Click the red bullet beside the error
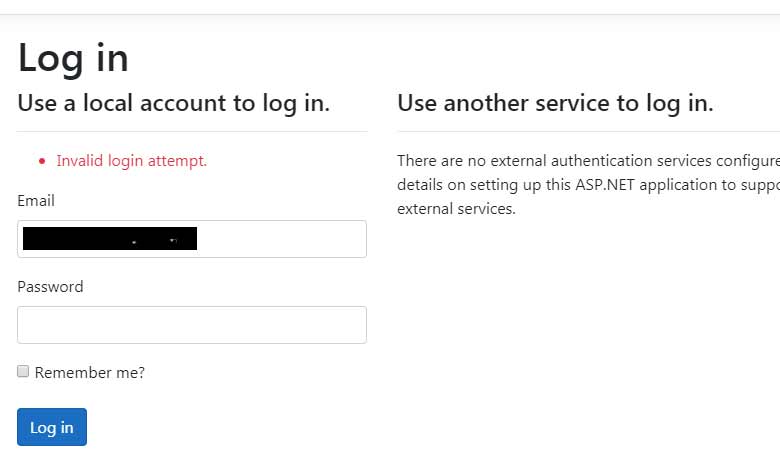The height and width of the screenshot is (461, 780). 42,162
